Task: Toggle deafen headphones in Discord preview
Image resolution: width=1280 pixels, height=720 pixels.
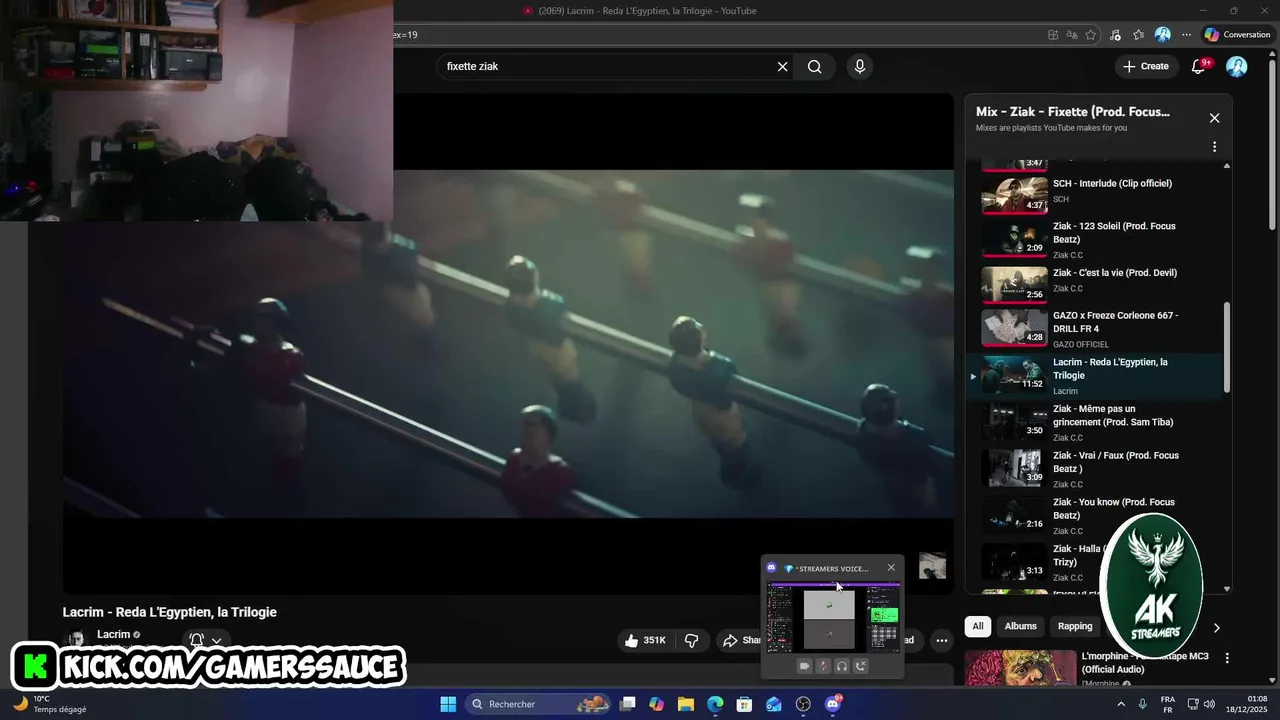Action: point(842,666)
